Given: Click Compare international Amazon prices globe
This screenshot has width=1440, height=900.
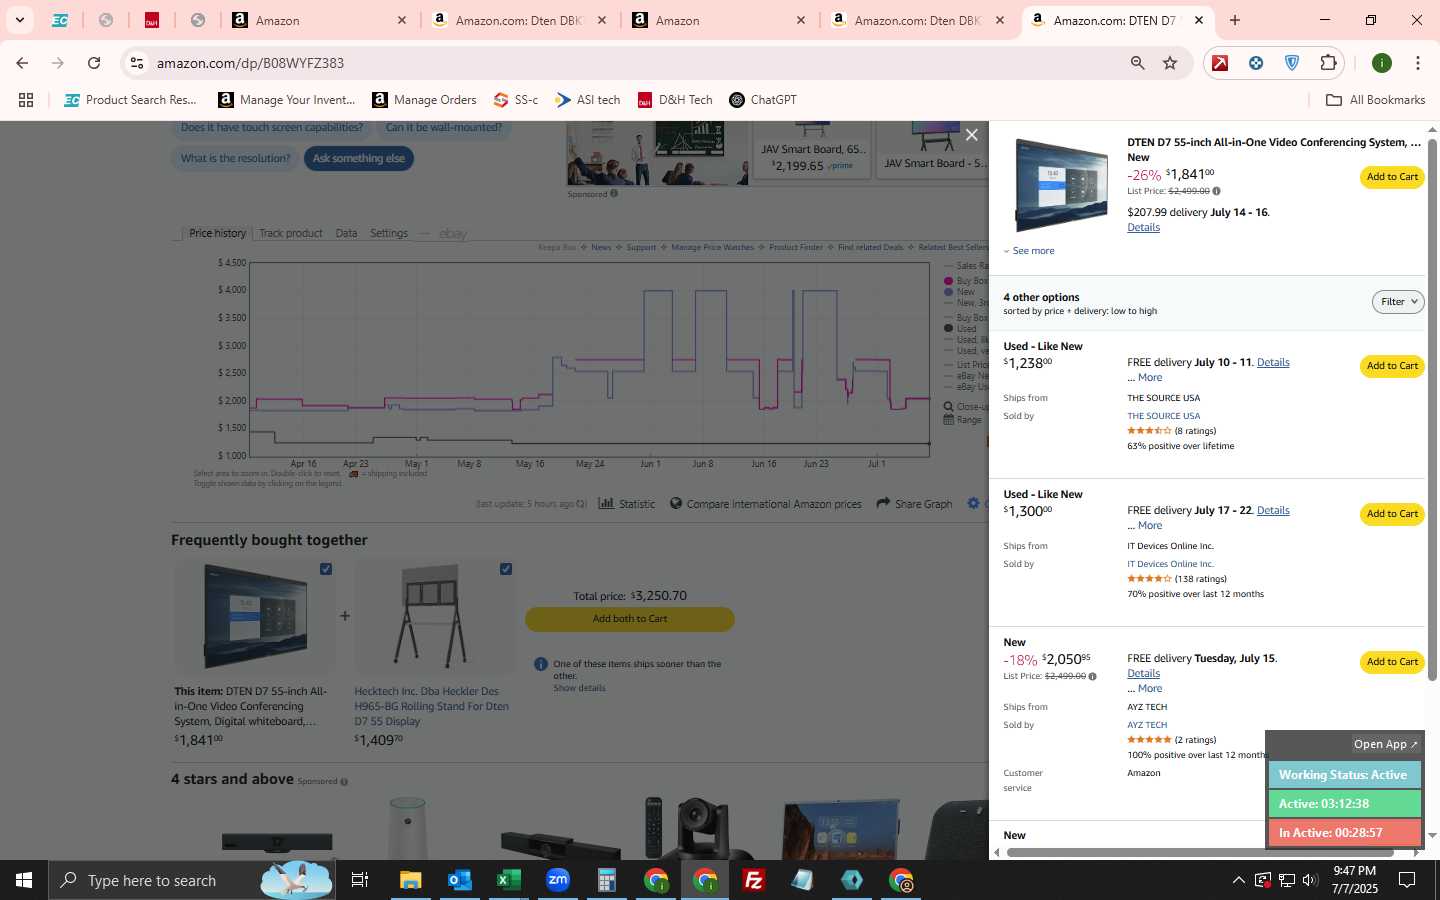Looking at the screenshot, I should coord(676,503).
